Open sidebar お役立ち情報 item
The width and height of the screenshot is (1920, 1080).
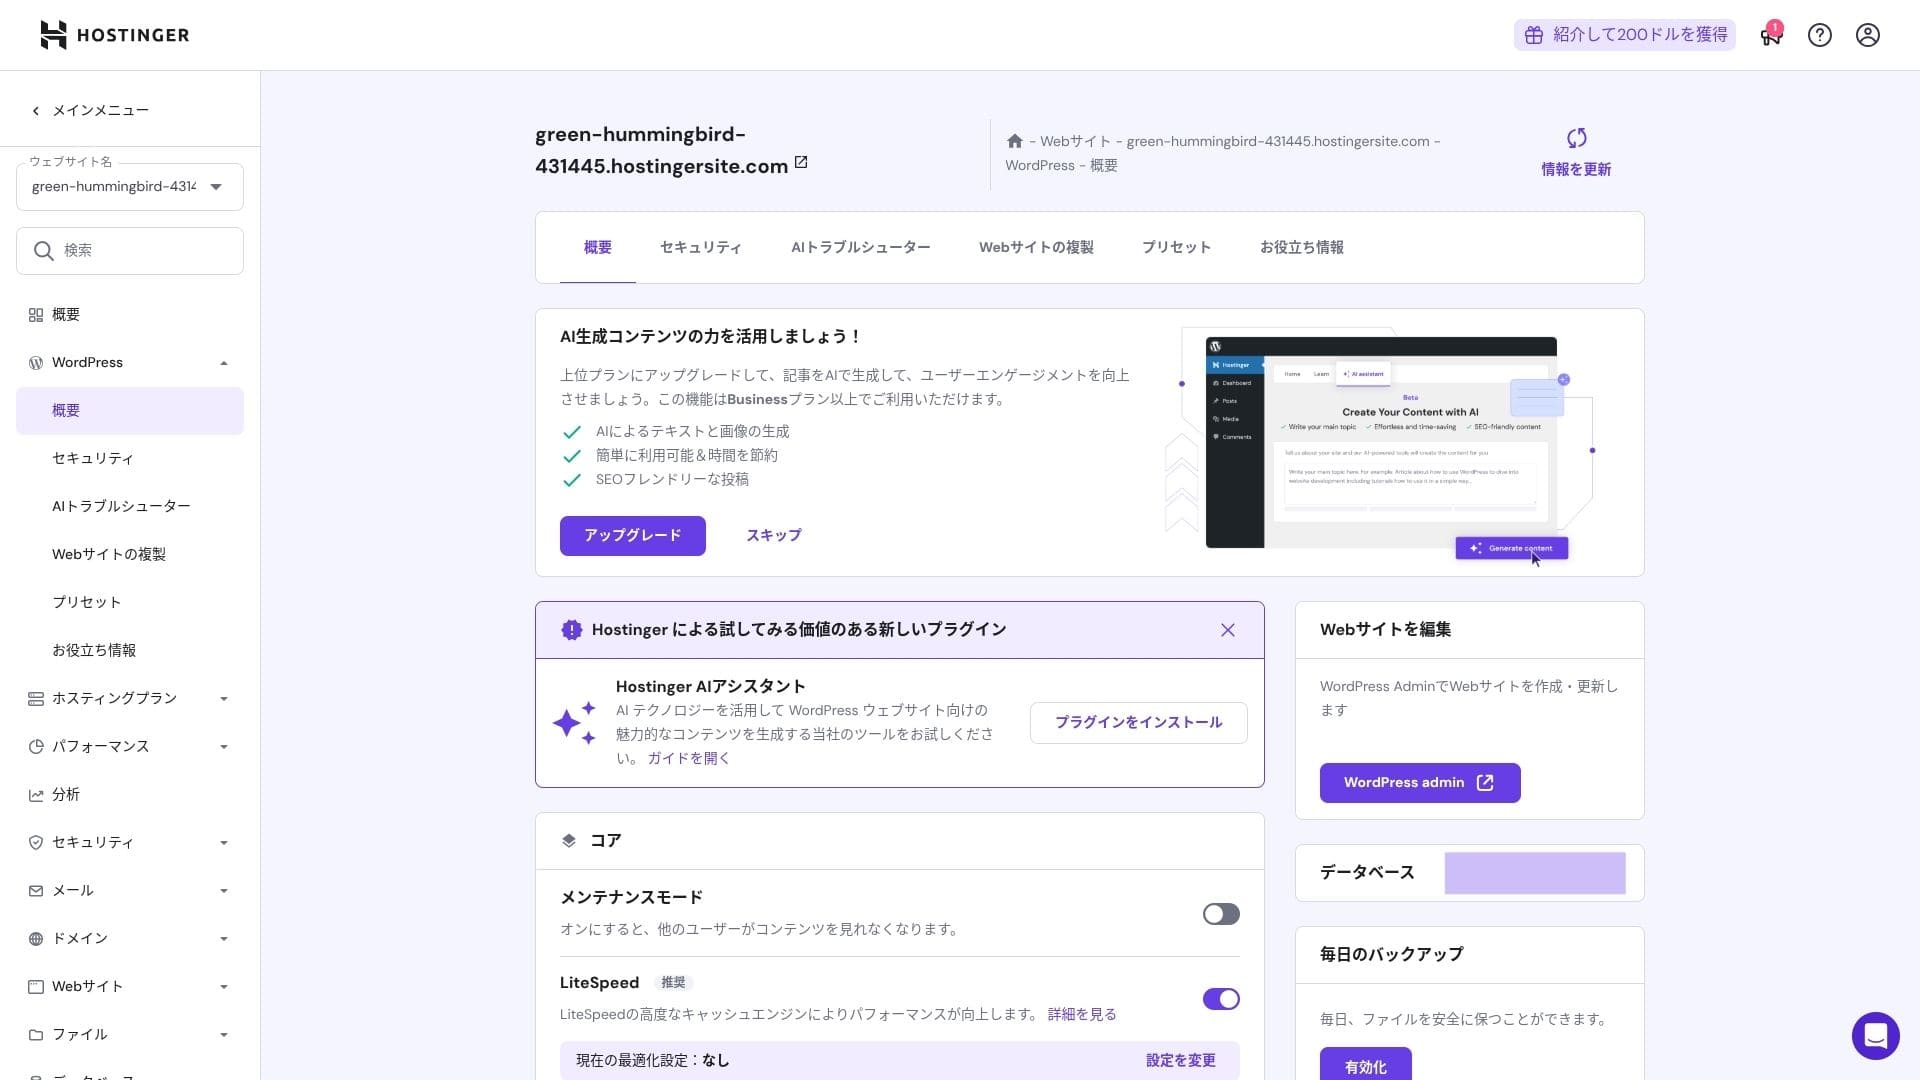point(130,651)
